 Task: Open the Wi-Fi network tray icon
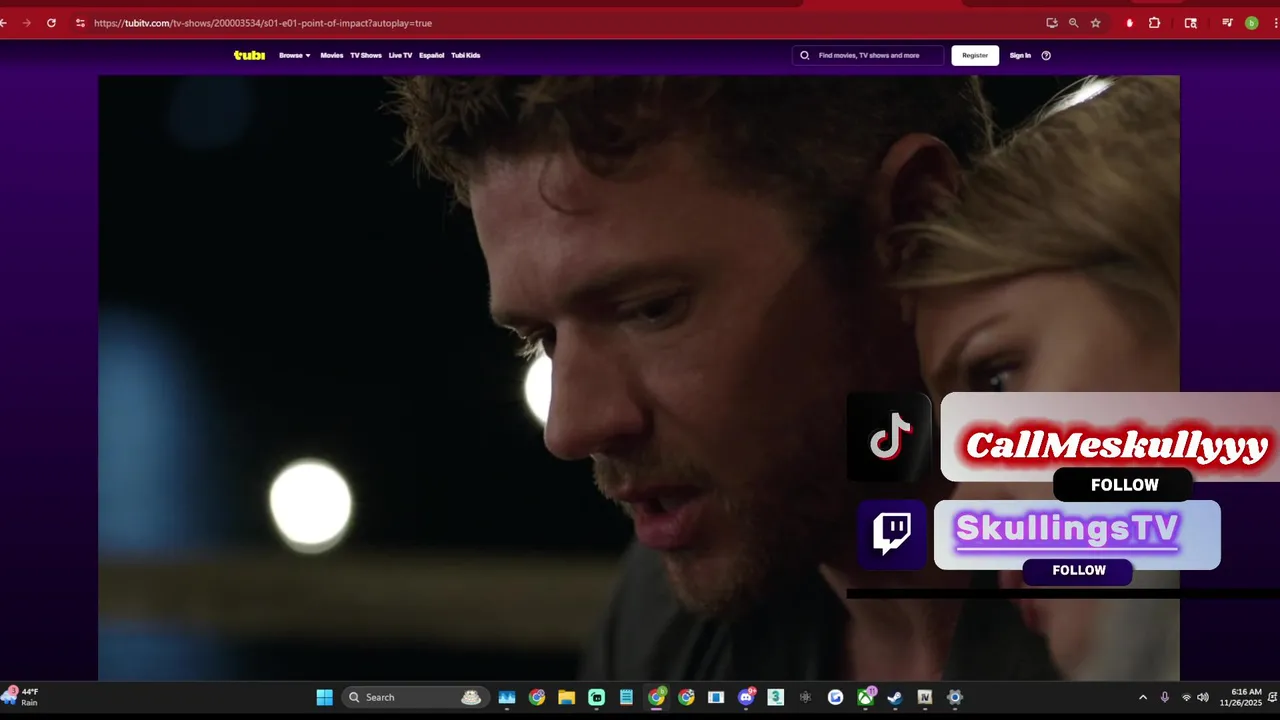coord(1187,697)
